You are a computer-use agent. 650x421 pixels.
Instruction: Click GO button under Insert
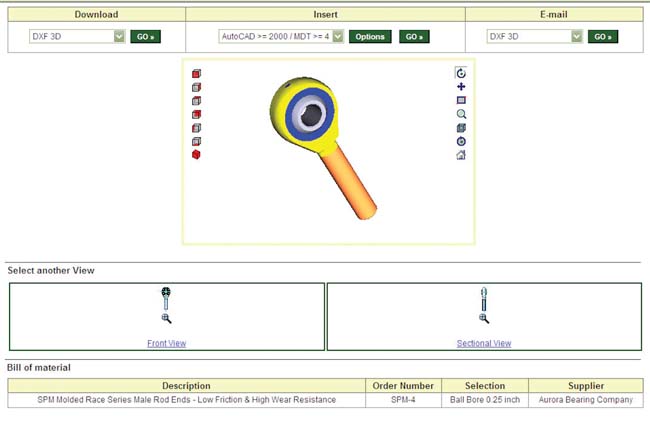pos(414,36)
